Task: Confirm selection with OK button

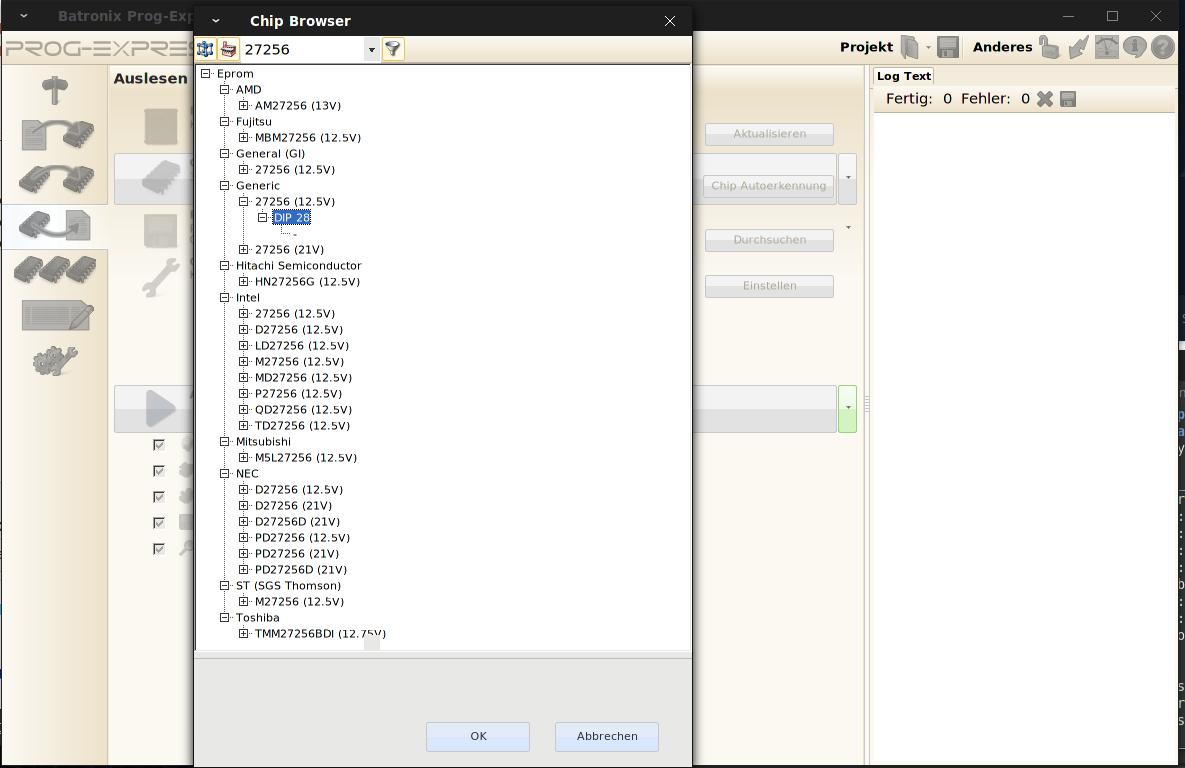Action: pos(478,736)
